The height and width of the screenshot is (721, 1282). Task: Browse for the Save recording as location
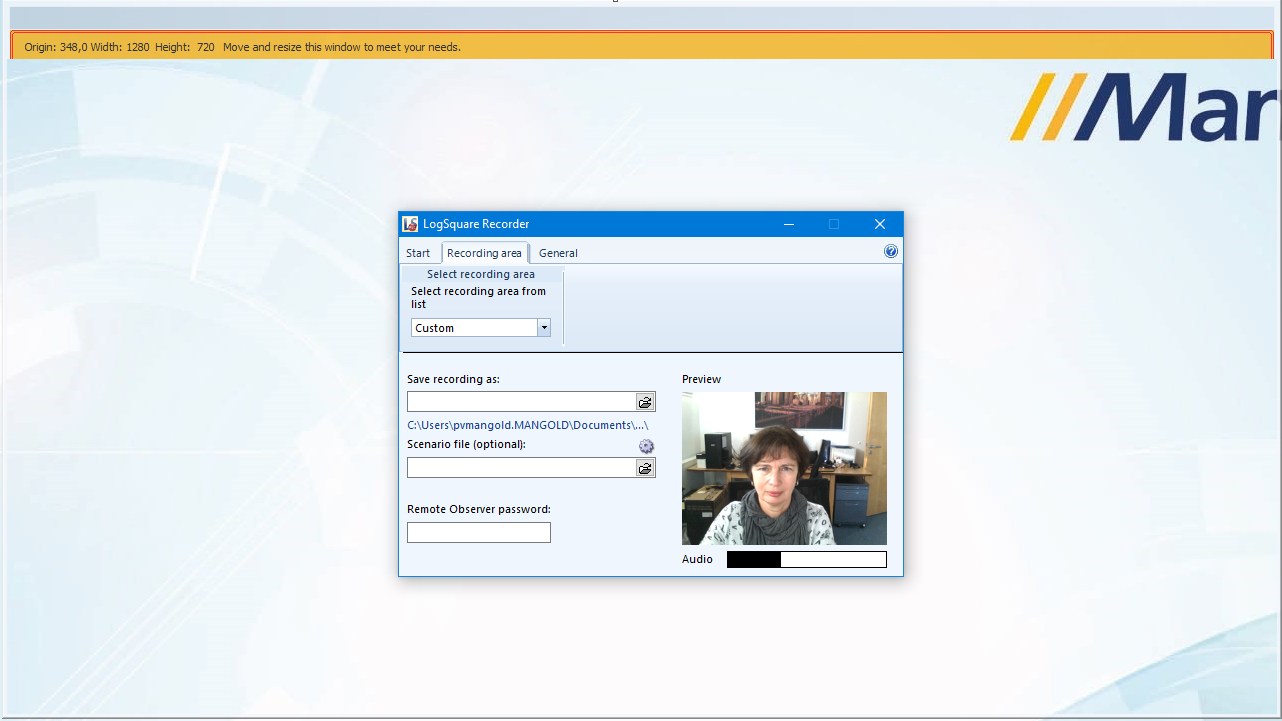(x=645, y=402)
